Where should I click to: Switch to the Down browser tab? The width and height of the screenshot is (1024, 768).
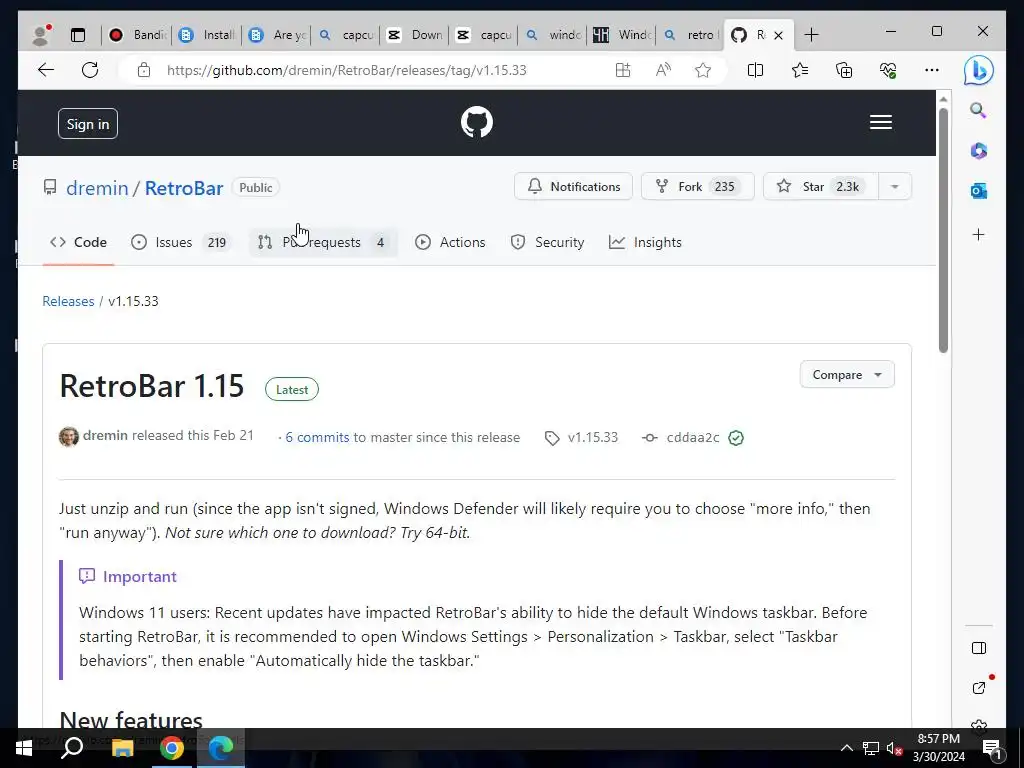[x=415, y=35]
